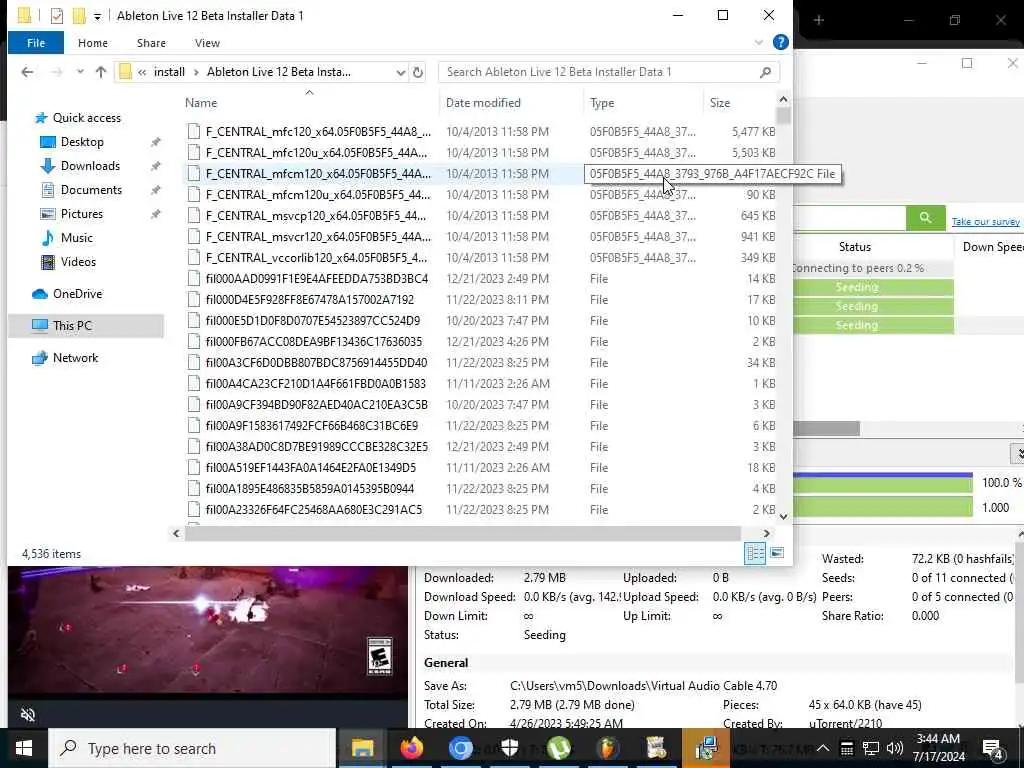Select file fil000FB67ACC08DEA9BF13436C17636035
1024x768 pixels.
313,342
